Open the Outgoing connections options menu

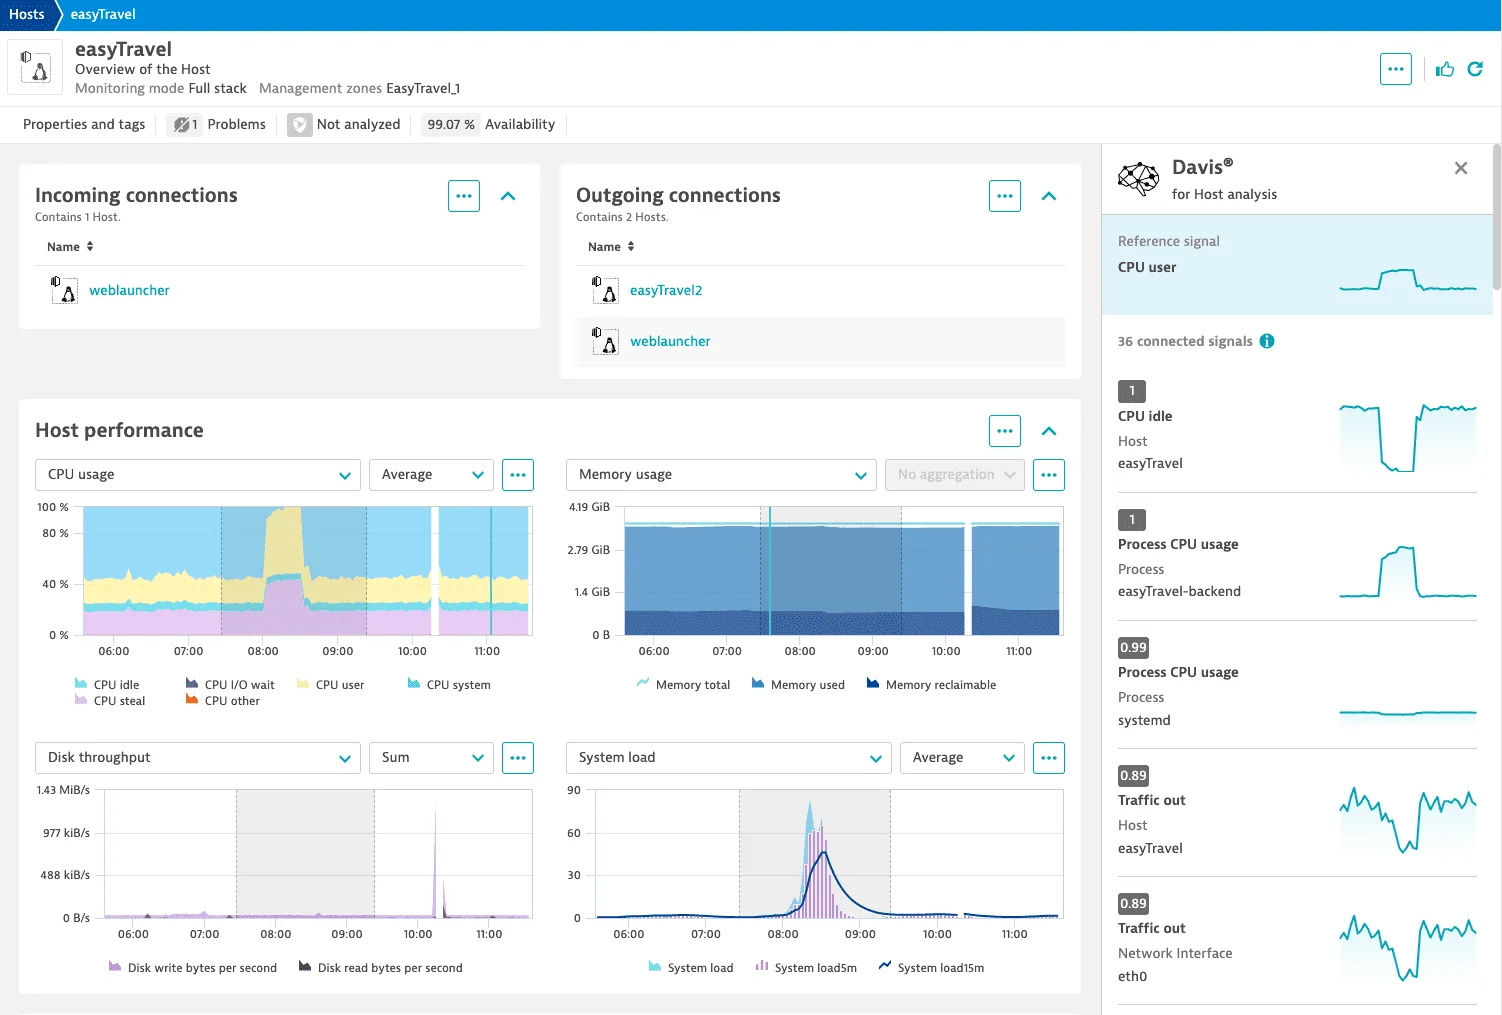(1004, 196)
